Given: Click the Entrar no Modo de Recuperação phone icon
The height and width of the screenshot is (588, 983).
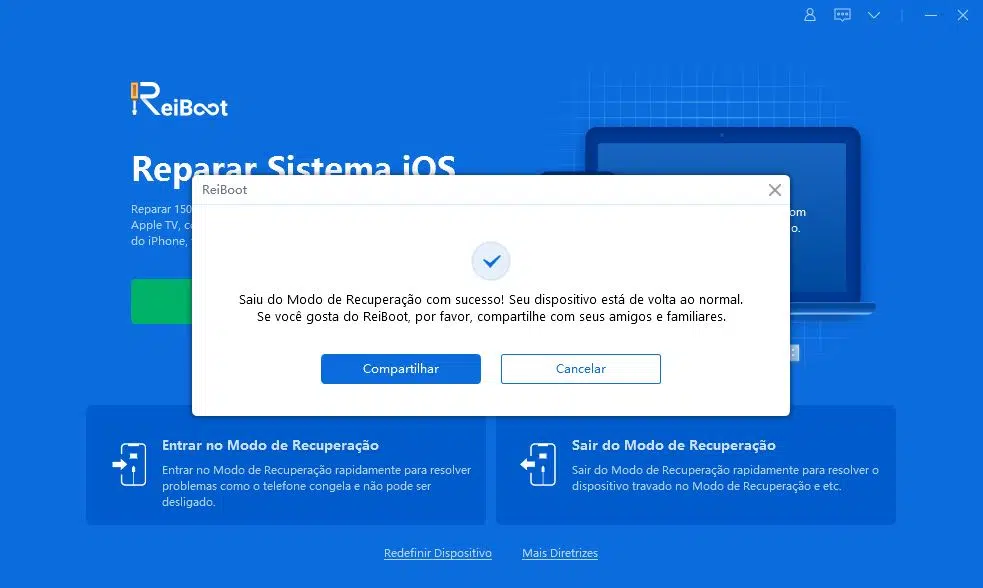Looking at the screenshot, I should point(131,463).
